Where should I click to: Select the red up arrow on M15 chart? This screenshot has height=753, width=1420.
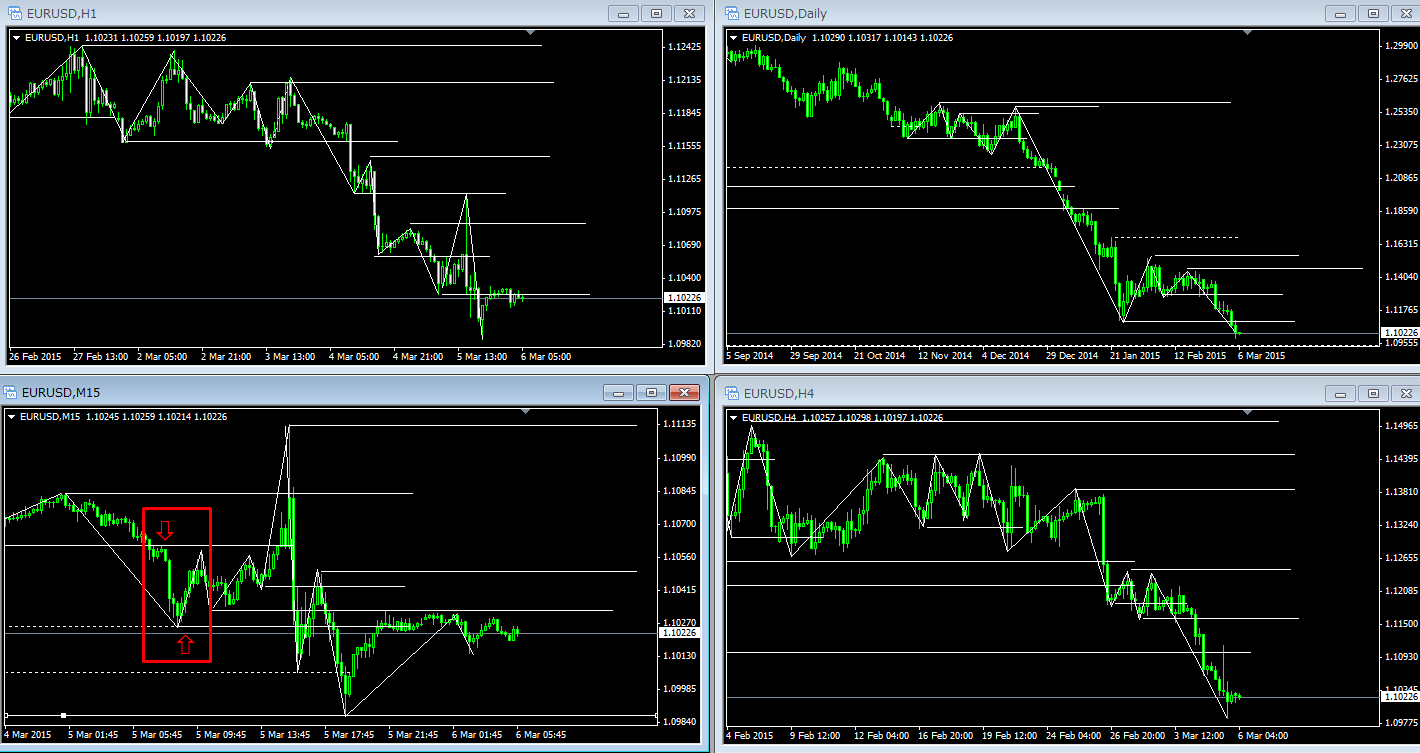tap(185, 643)
